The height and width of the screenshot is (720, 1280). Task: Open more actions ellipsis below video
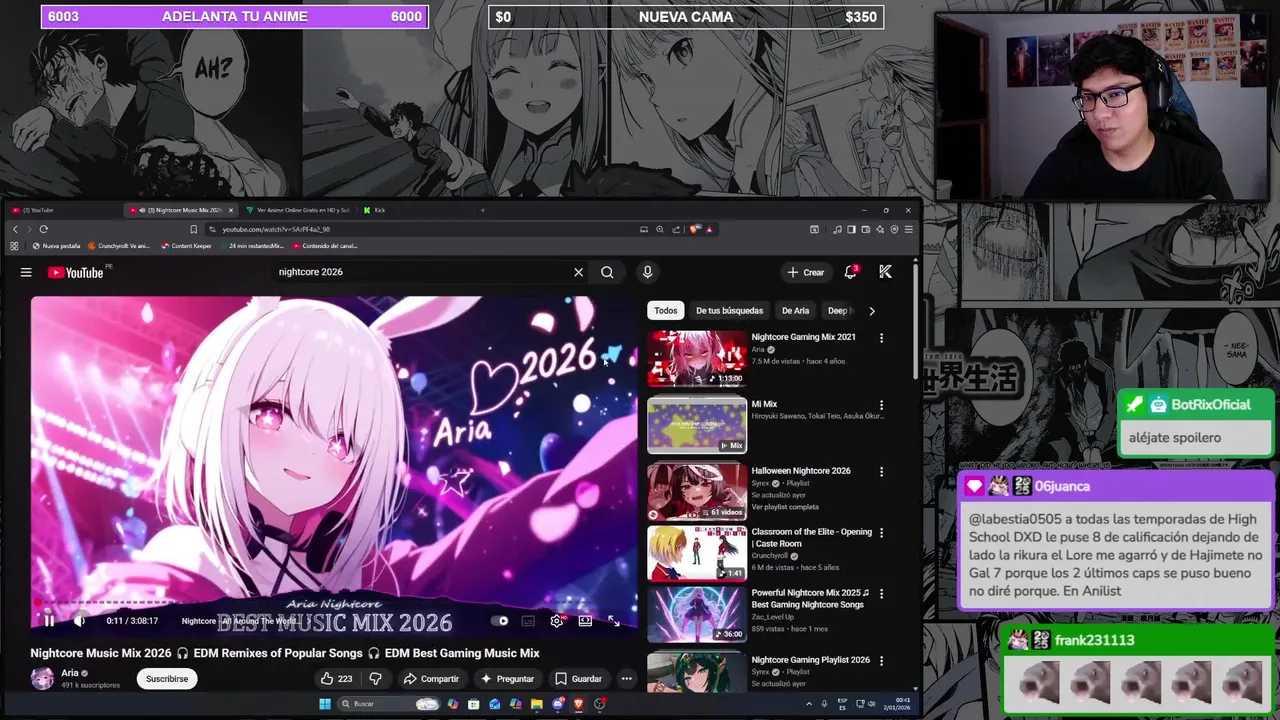tap(626, 679)
